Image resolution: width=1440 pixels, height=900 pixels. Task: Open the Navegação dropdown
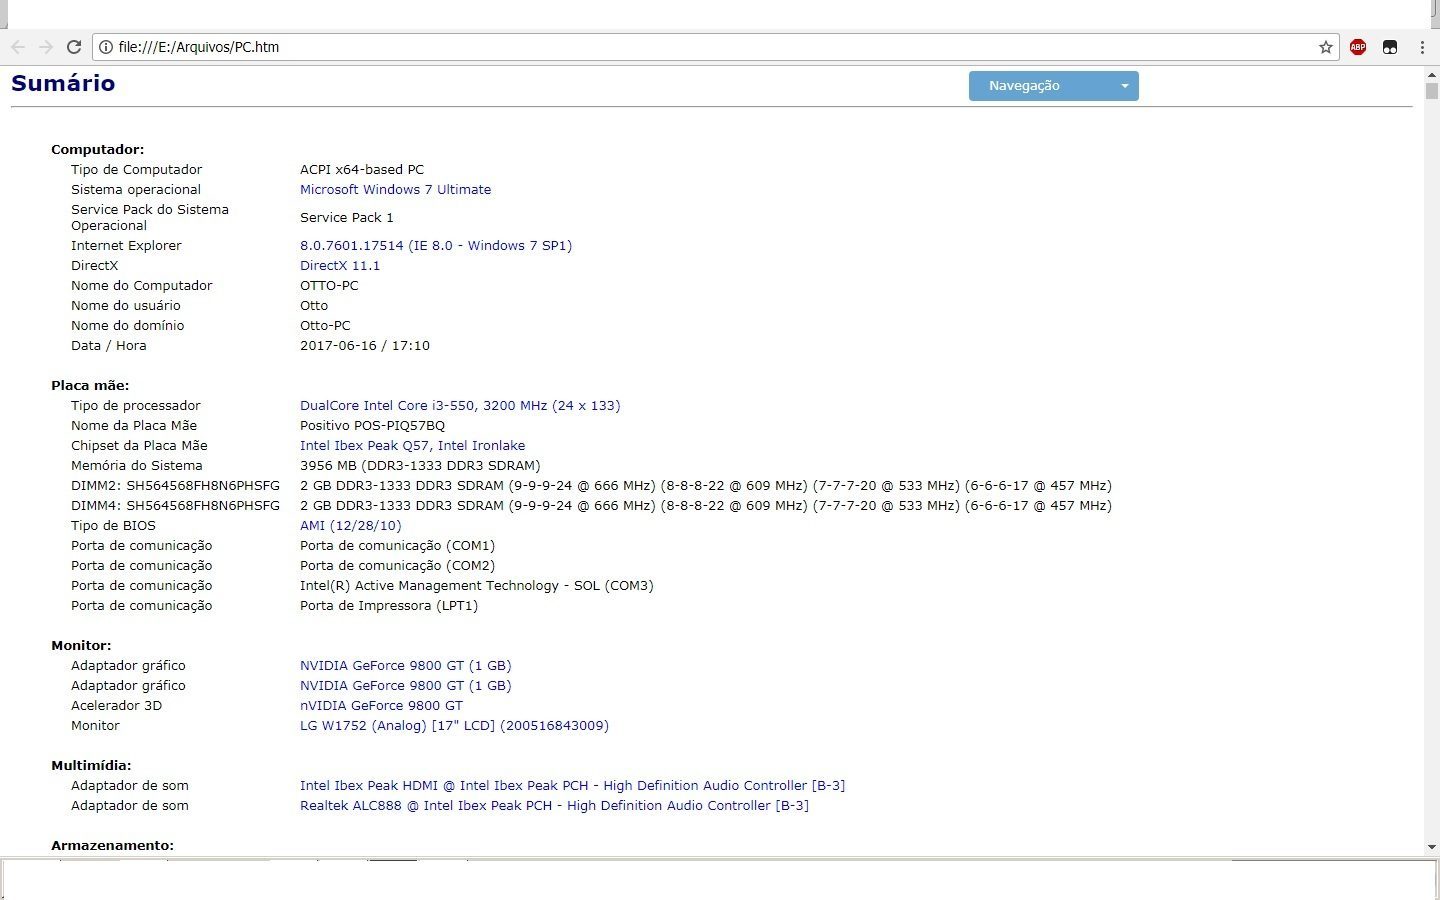[1054, 86]
